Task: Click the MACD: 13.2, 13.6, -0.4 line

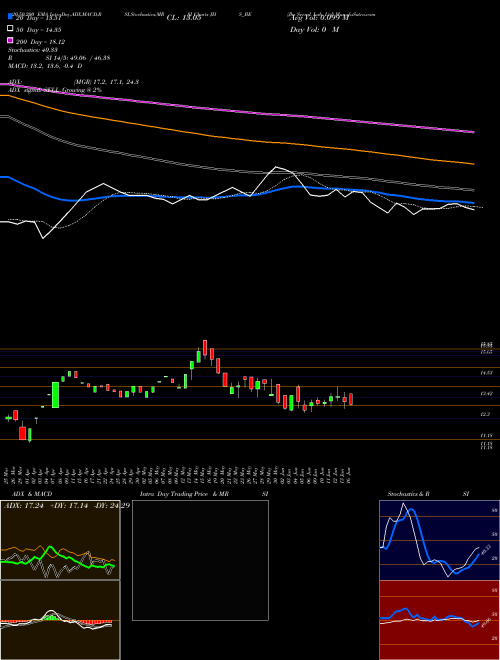Action: pos(45,66)
